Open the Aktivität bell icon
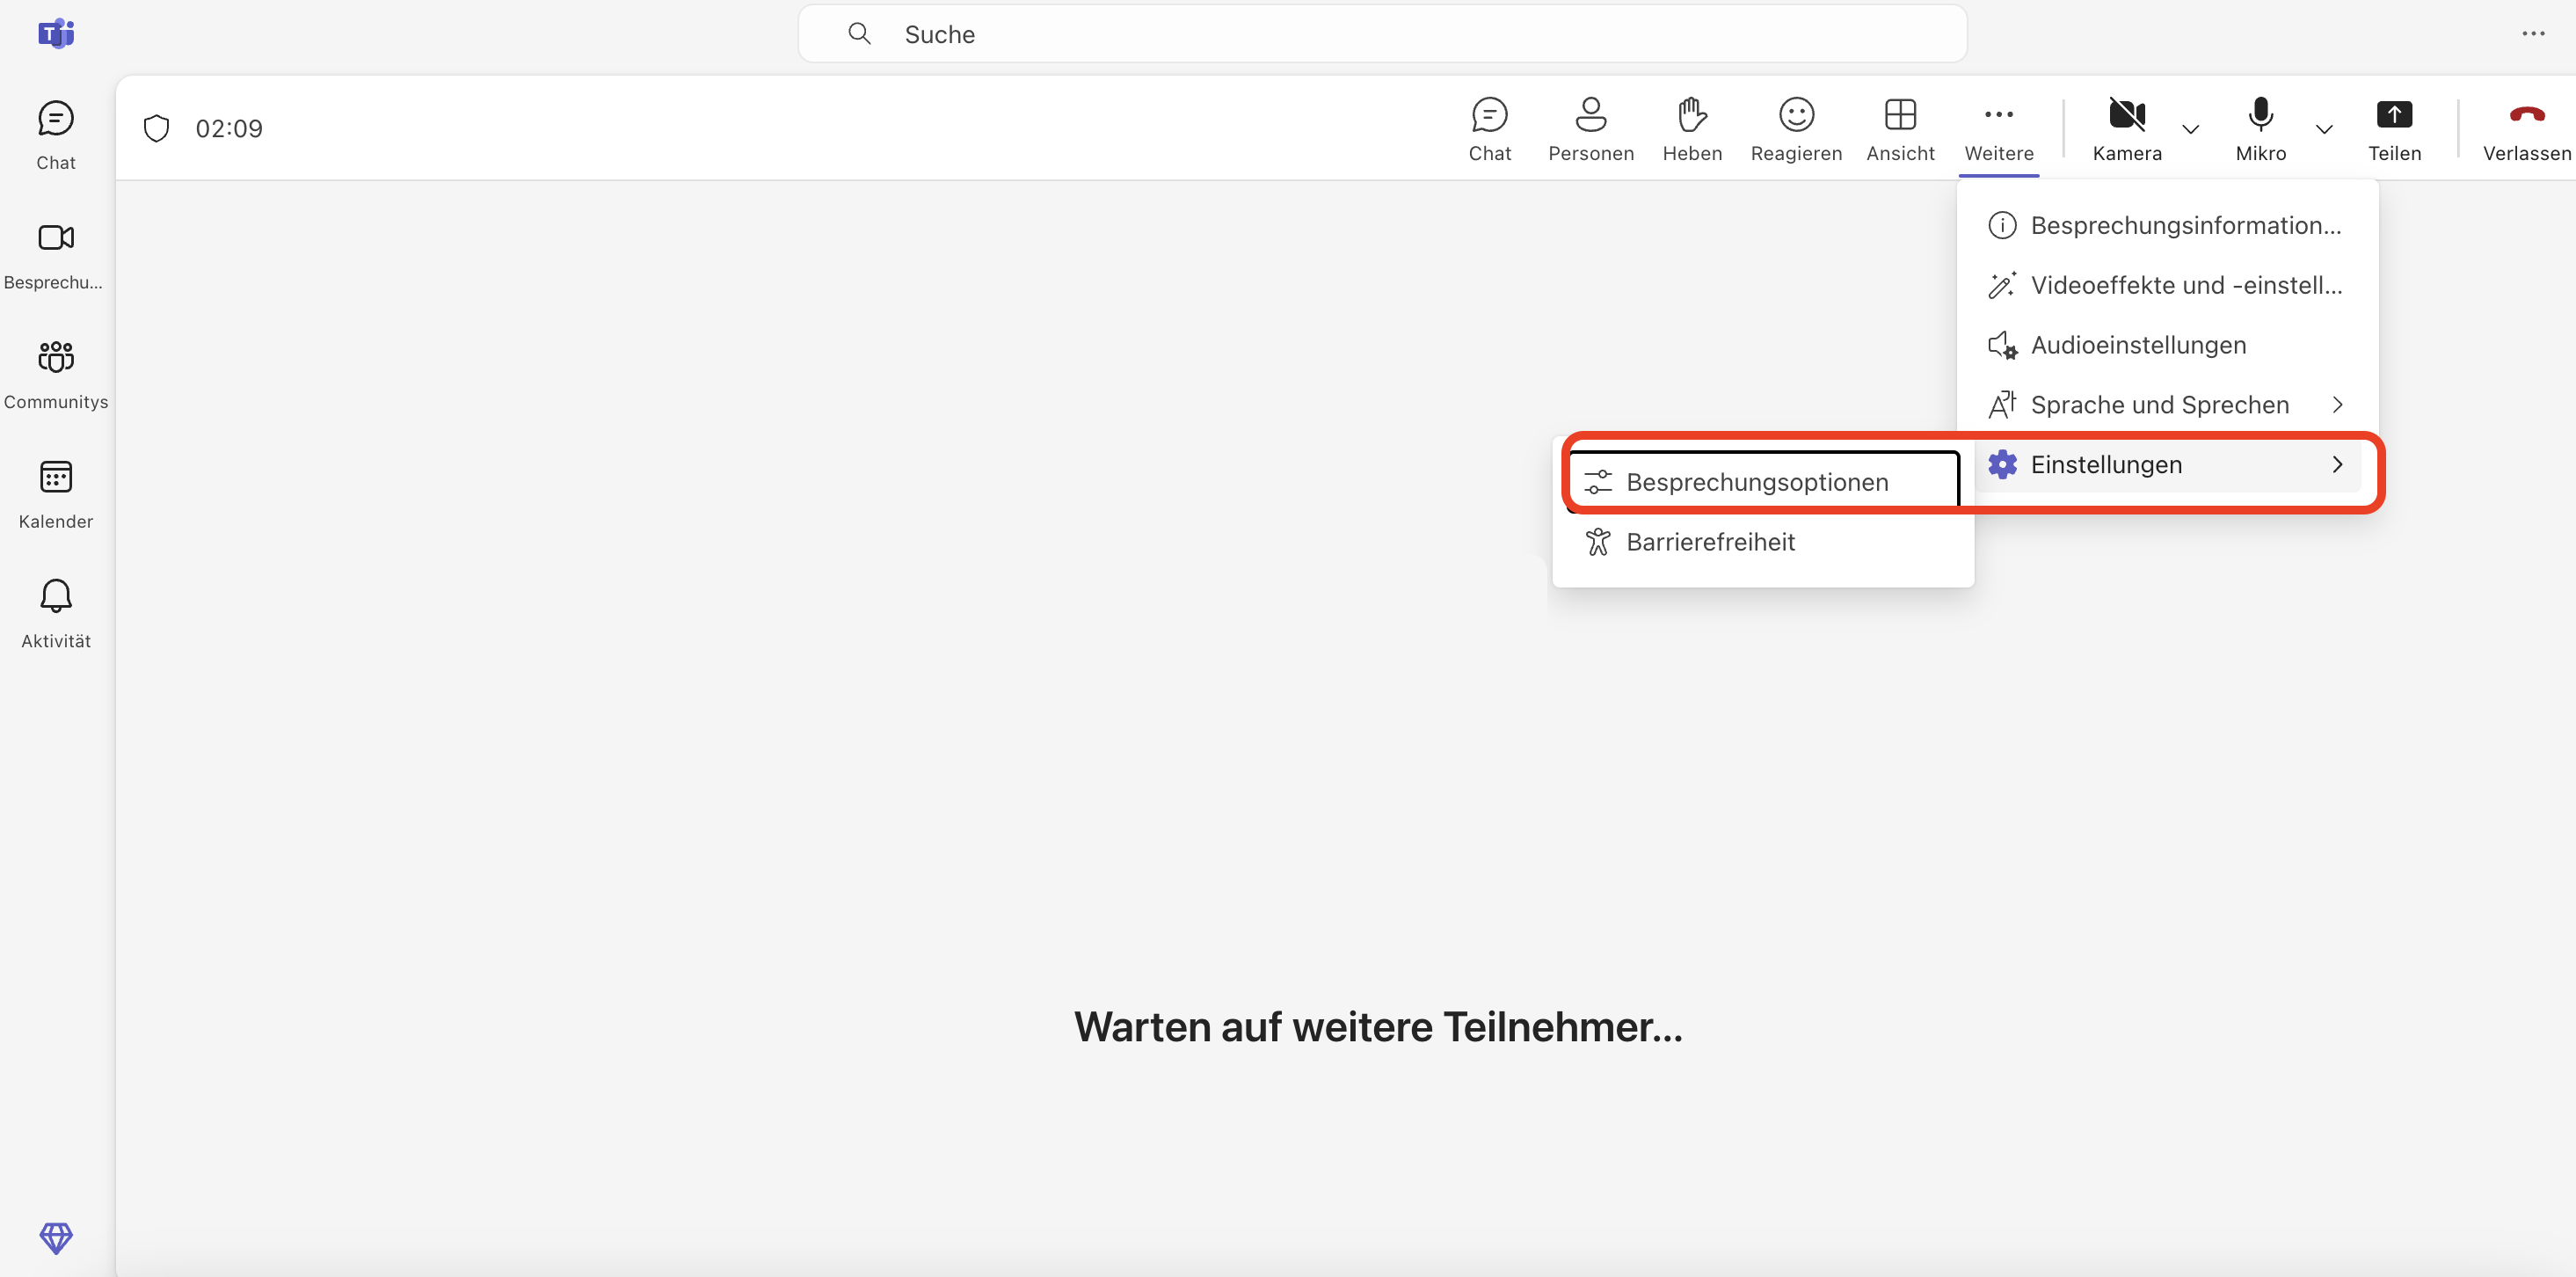The height and width of the screenshot is (1277, 2576). [x=55, y=612]
